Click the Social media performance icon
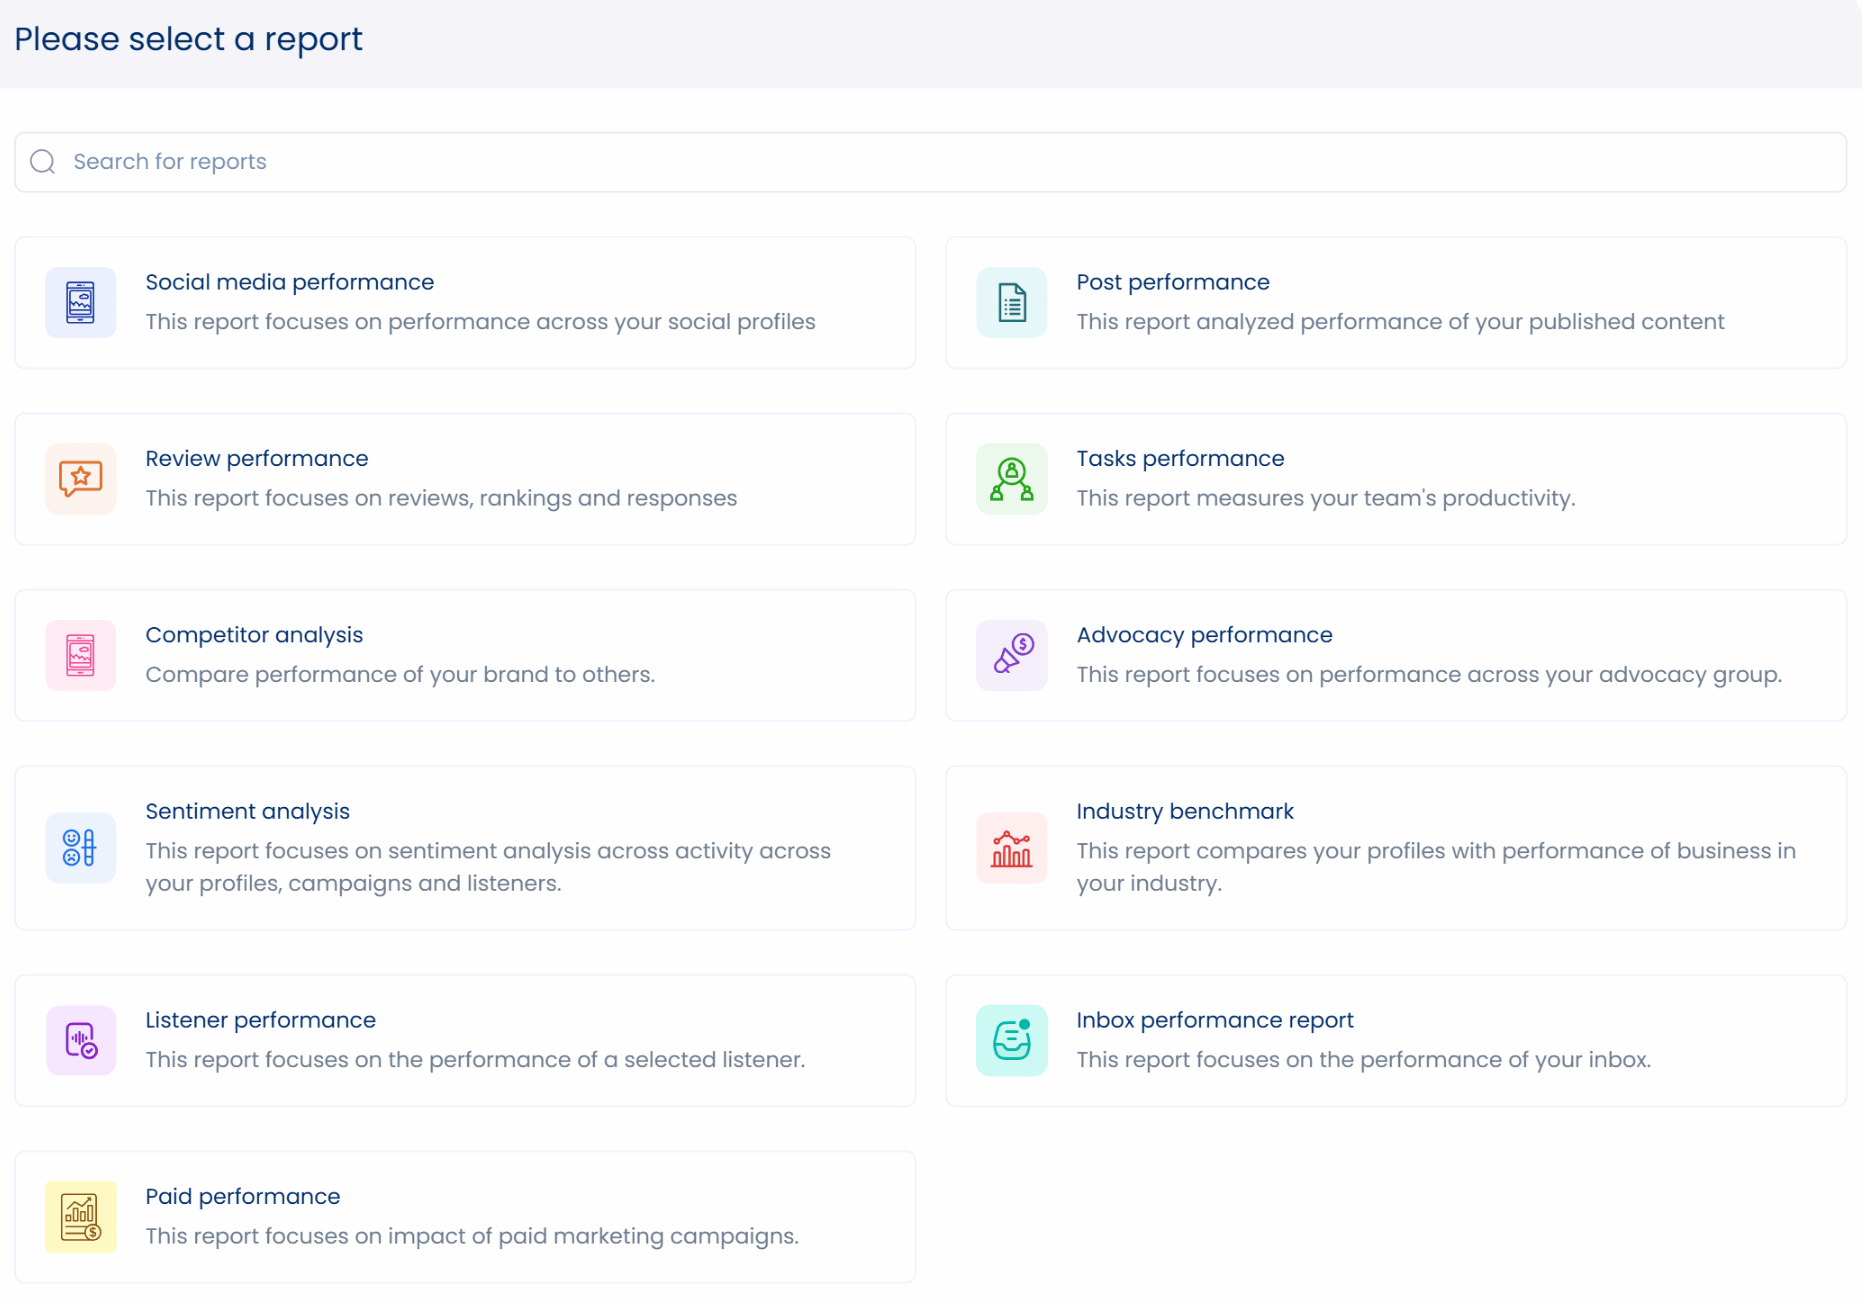 tap(80, 302)
